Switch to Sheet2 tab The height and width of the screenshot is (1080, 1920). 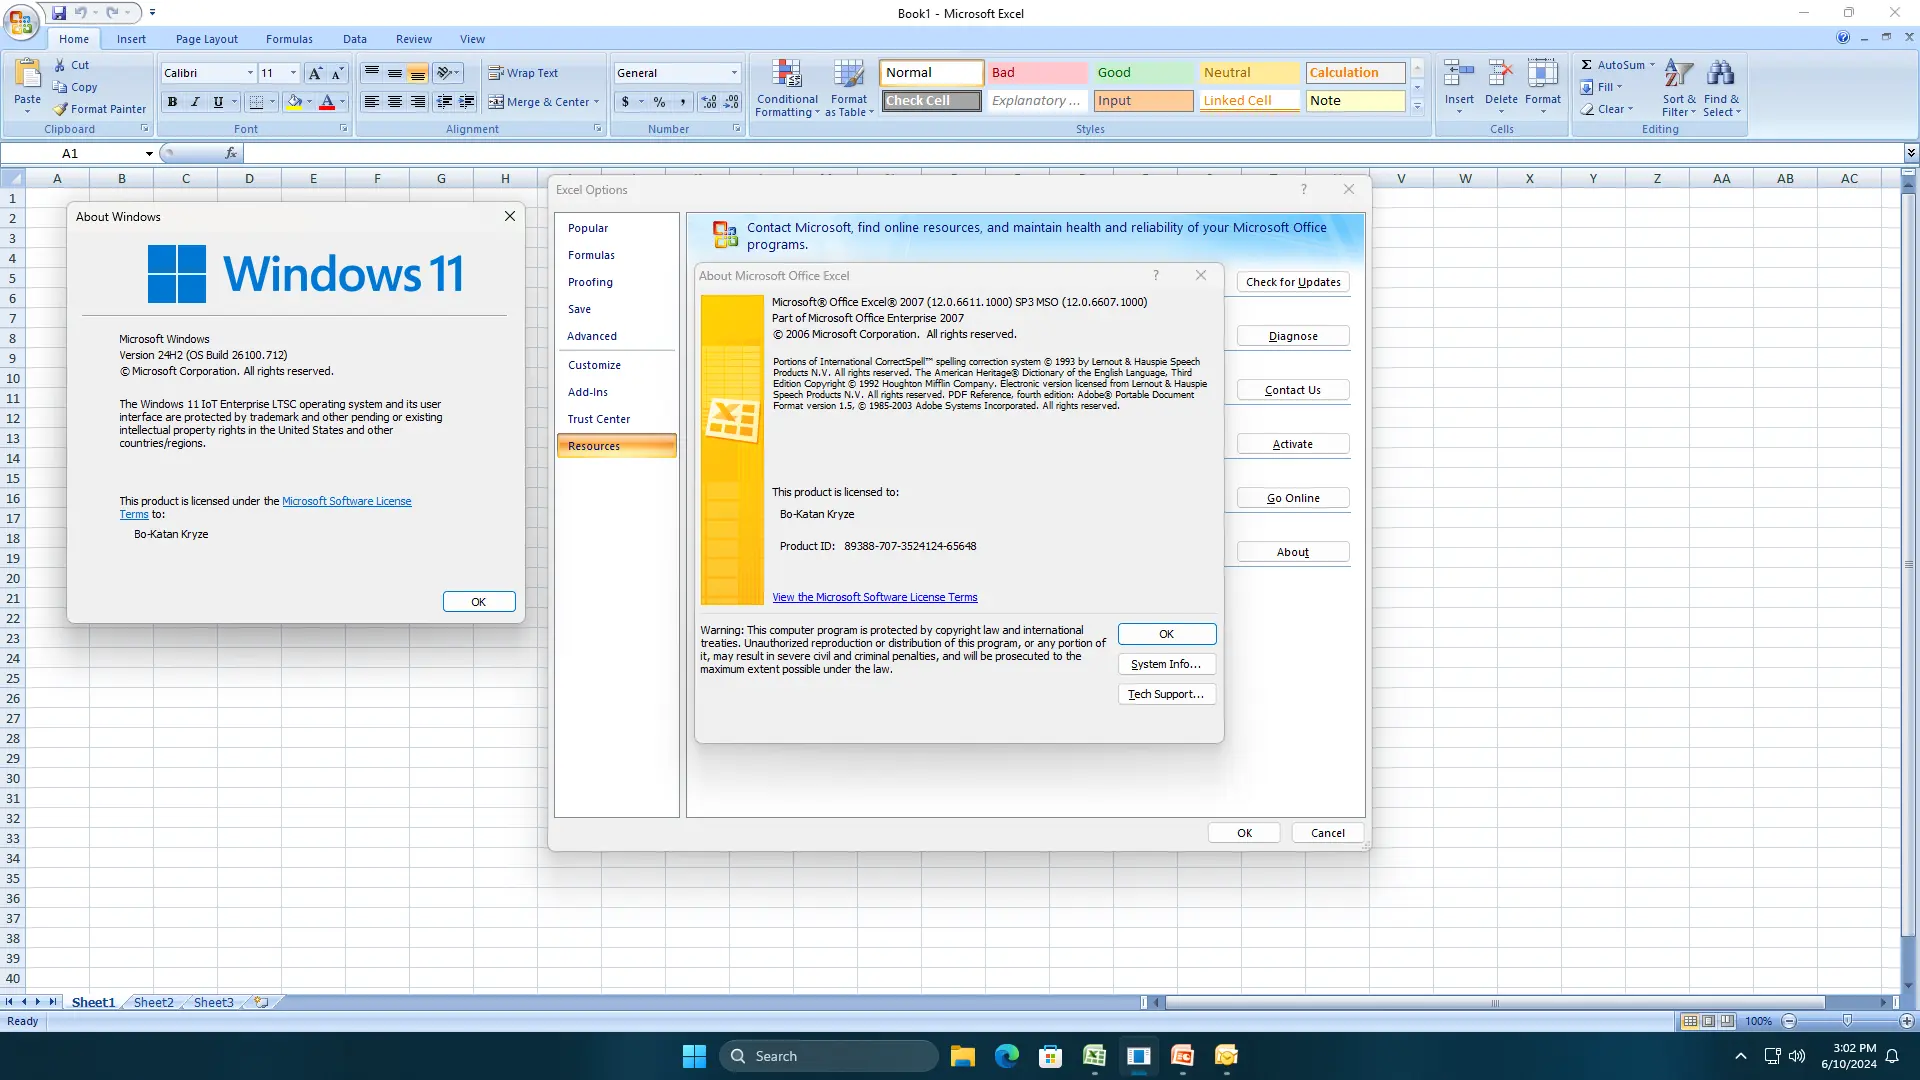coord(154,1002)
